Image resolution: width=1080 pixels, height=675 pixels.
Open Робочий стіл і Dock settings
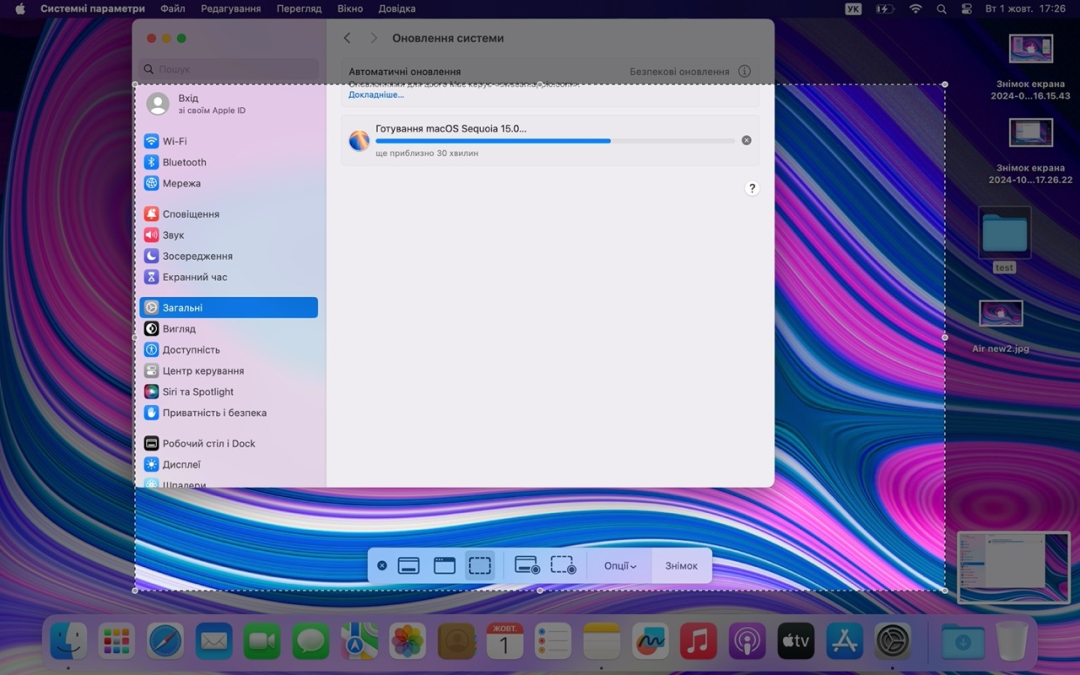(x=229, y=444)
